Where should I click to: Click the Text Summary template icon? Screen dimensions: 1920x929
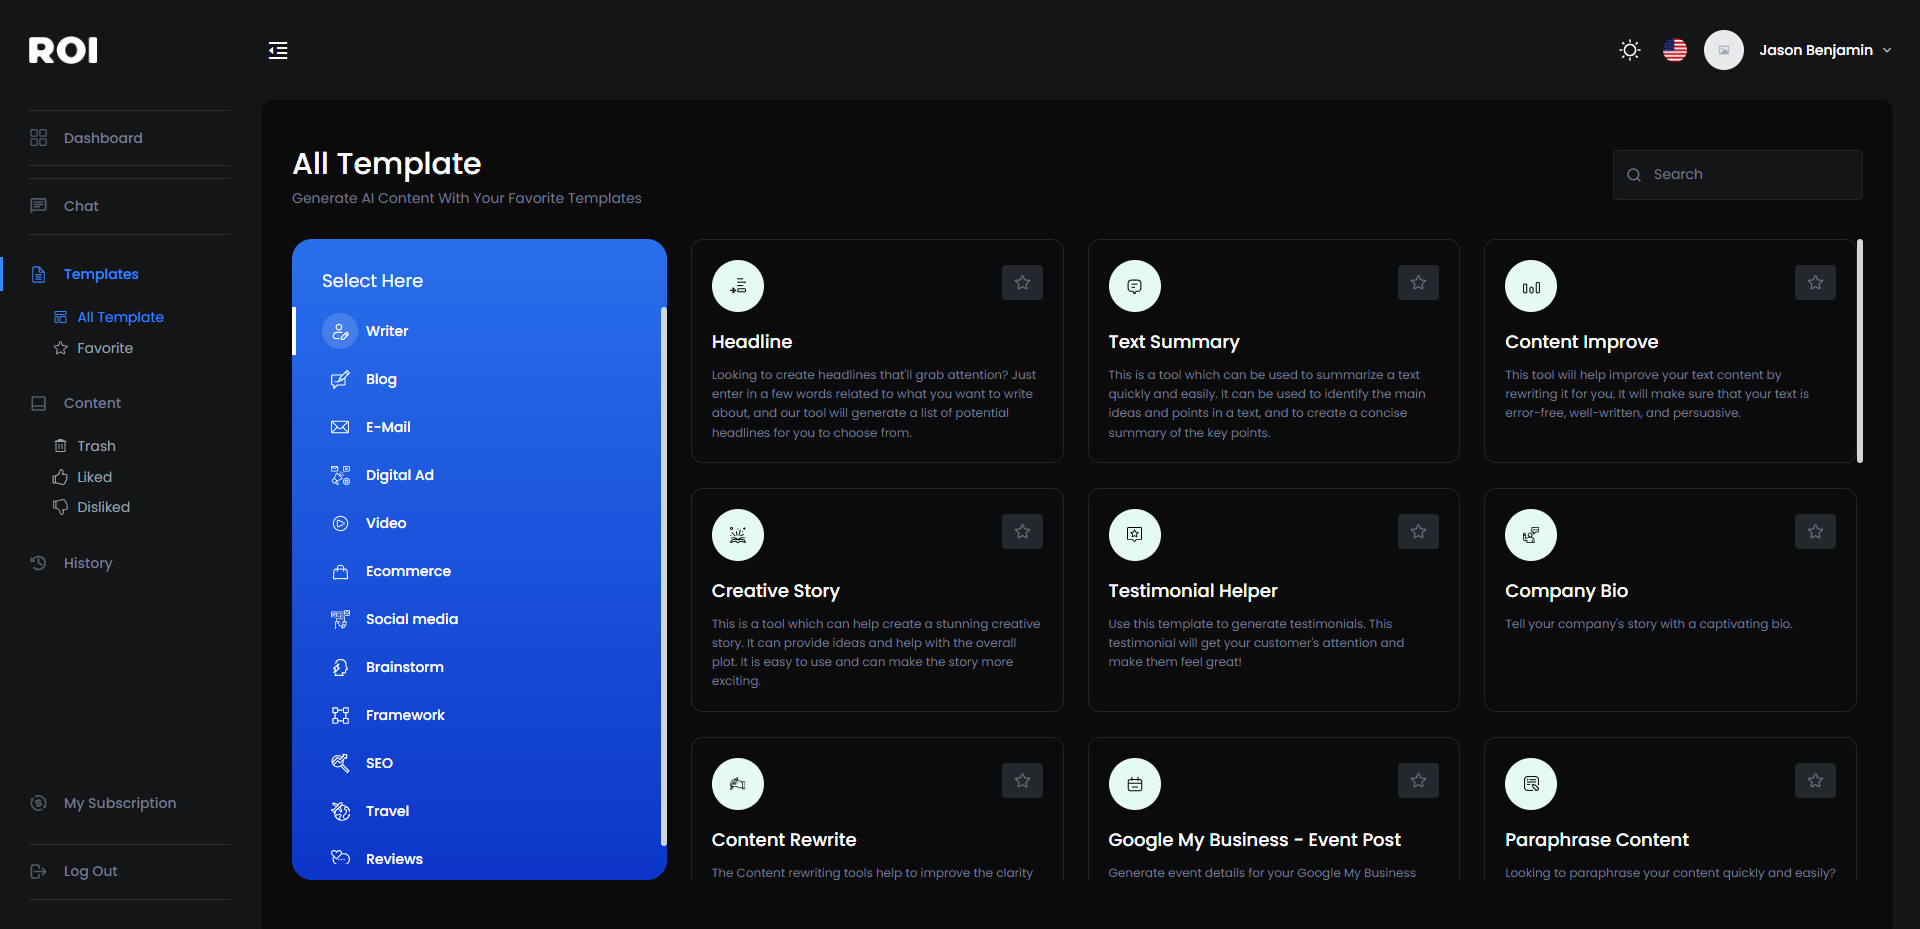tap(1134, 286)
